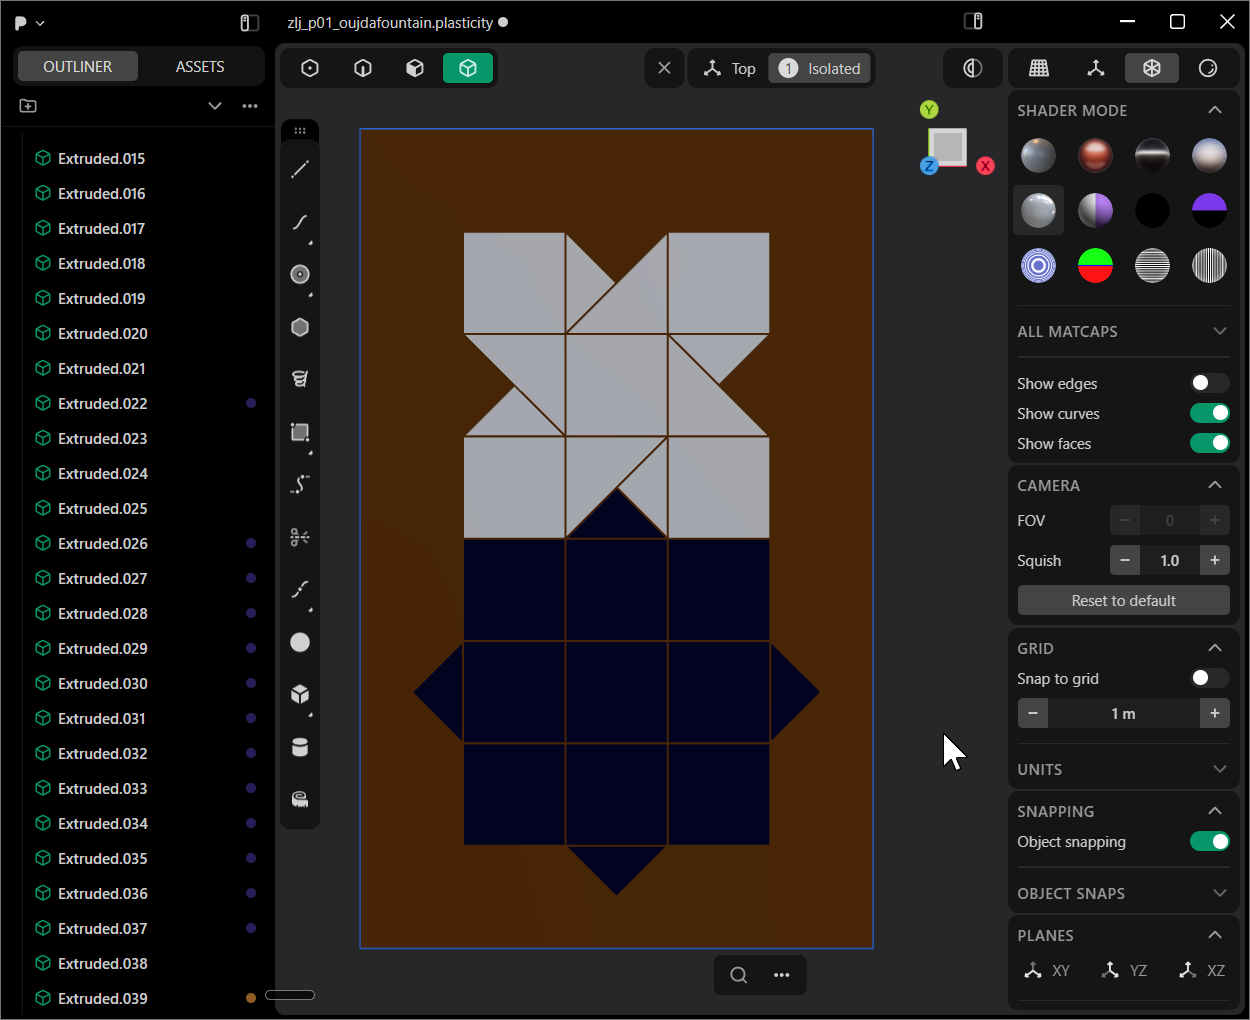The image size is (1250, 1020).
Task: Select the Sphere tool
Action: (x=300, y=642)
